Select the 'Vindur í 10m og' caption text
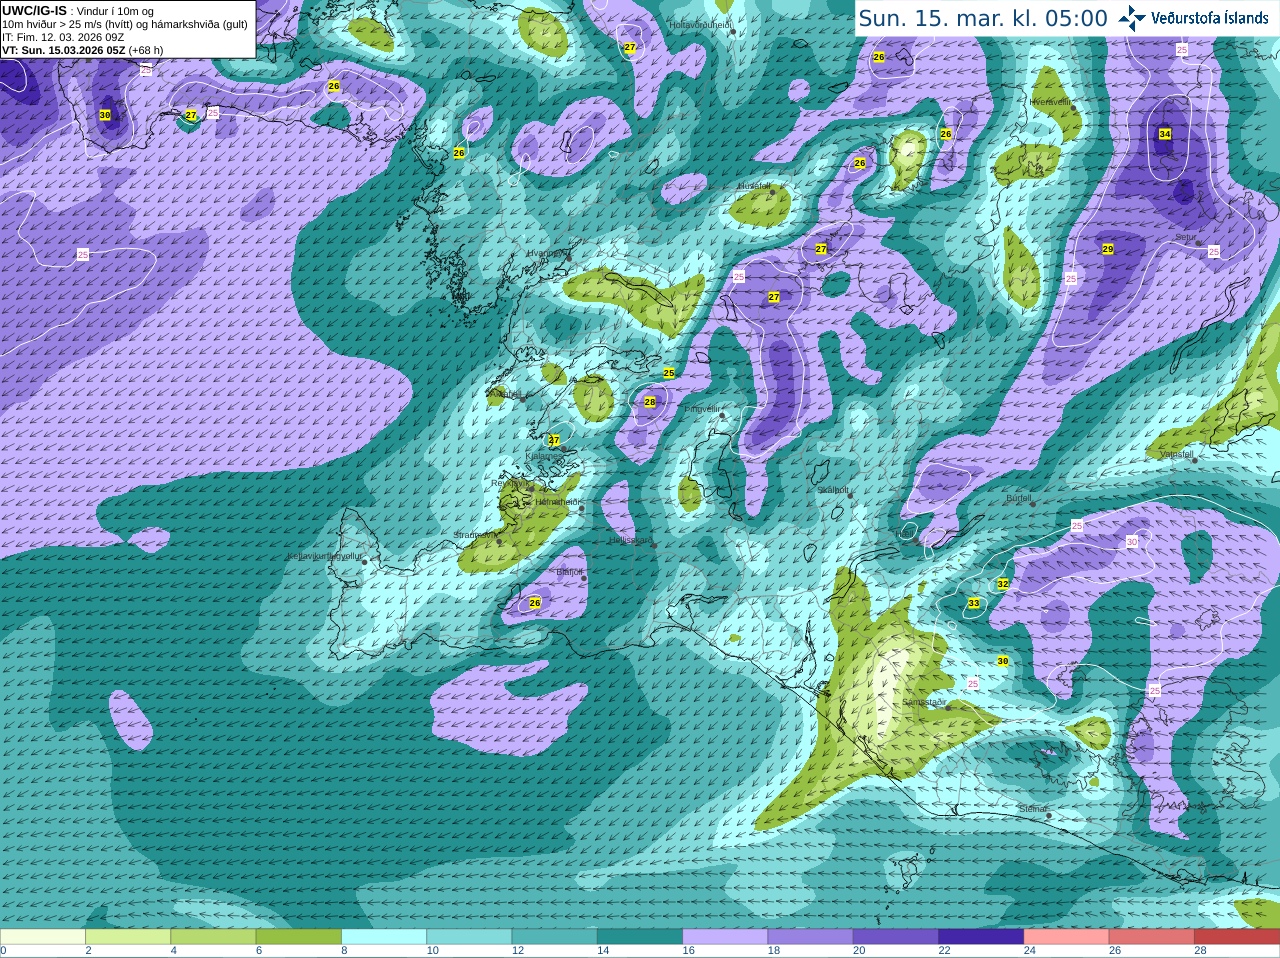The image size is (1280, 958). click(x=115, y=11)
